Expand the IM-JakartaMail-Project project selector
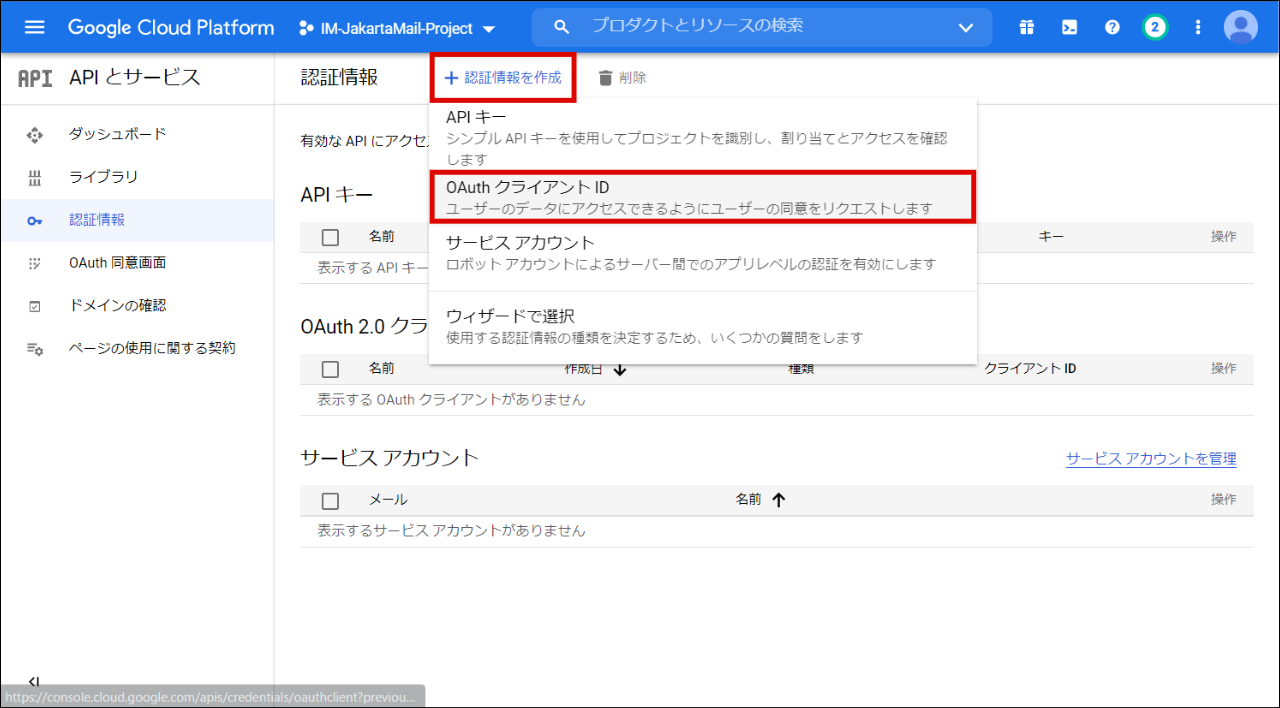Image resolution: width=1280 pixels, height=708 pixels. tap(397, 29)
